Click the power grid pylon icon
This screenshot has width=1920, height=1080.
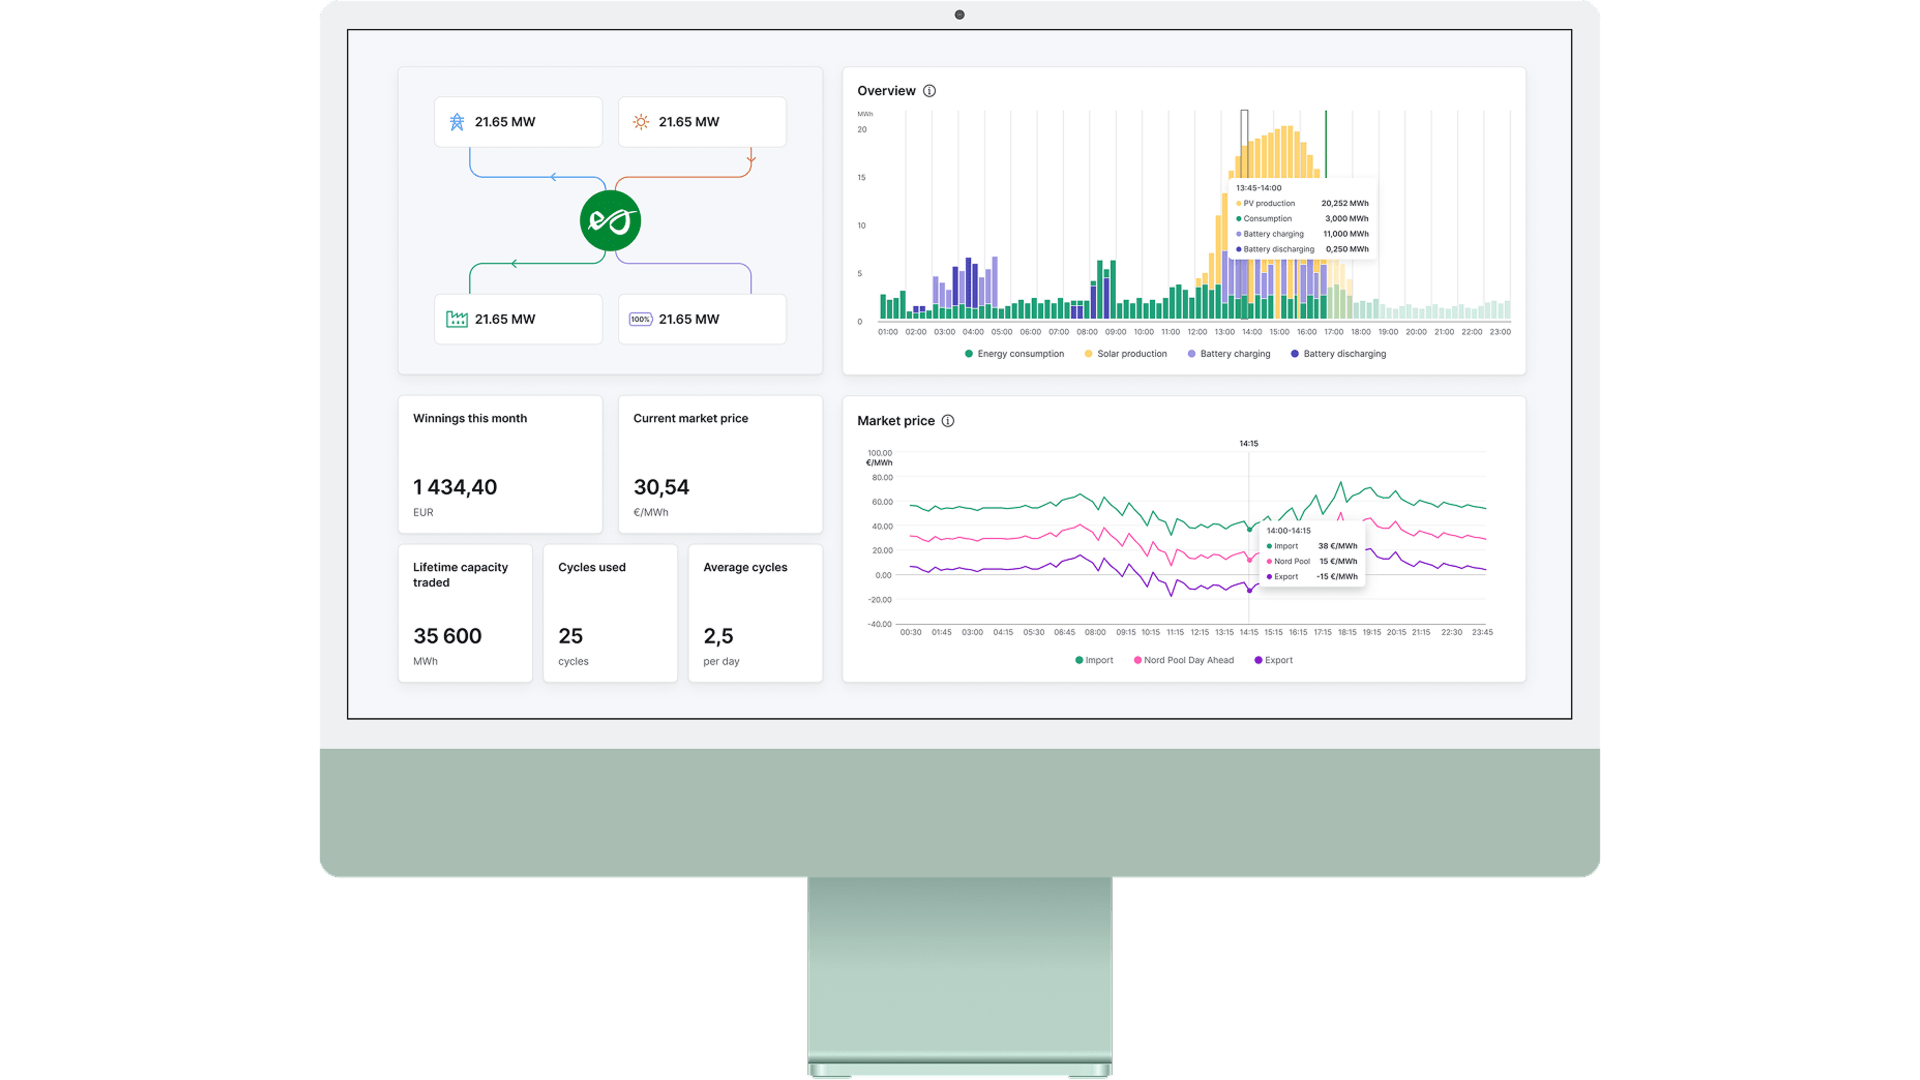457,122
